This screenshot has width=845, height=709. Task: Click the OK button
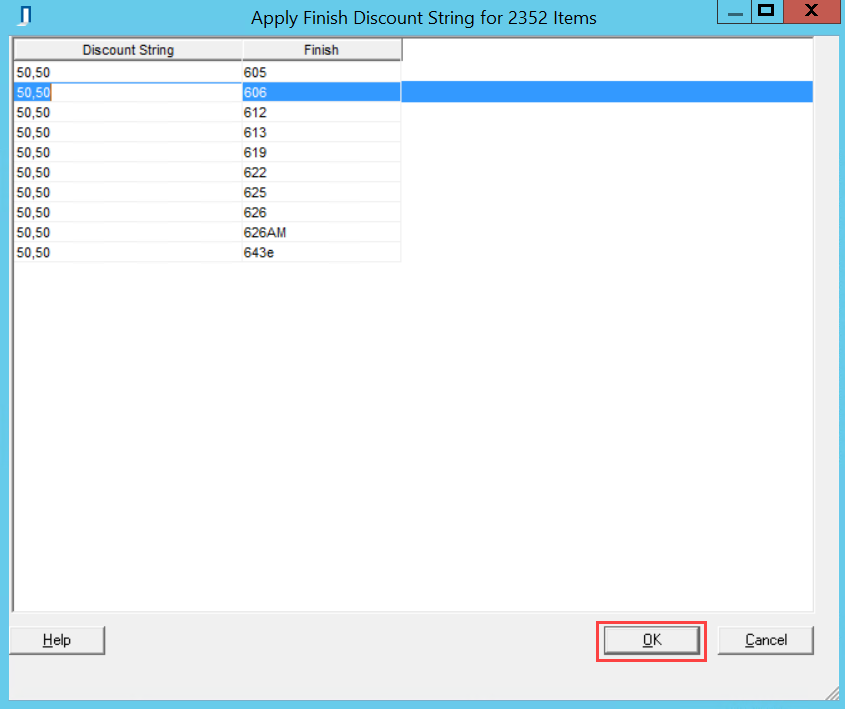coord(651,640)
